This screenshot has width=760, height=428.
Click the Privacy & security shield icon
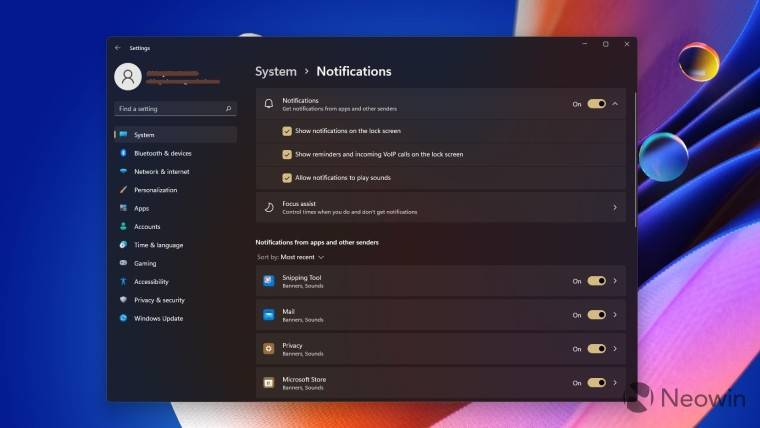coord(124,300)
